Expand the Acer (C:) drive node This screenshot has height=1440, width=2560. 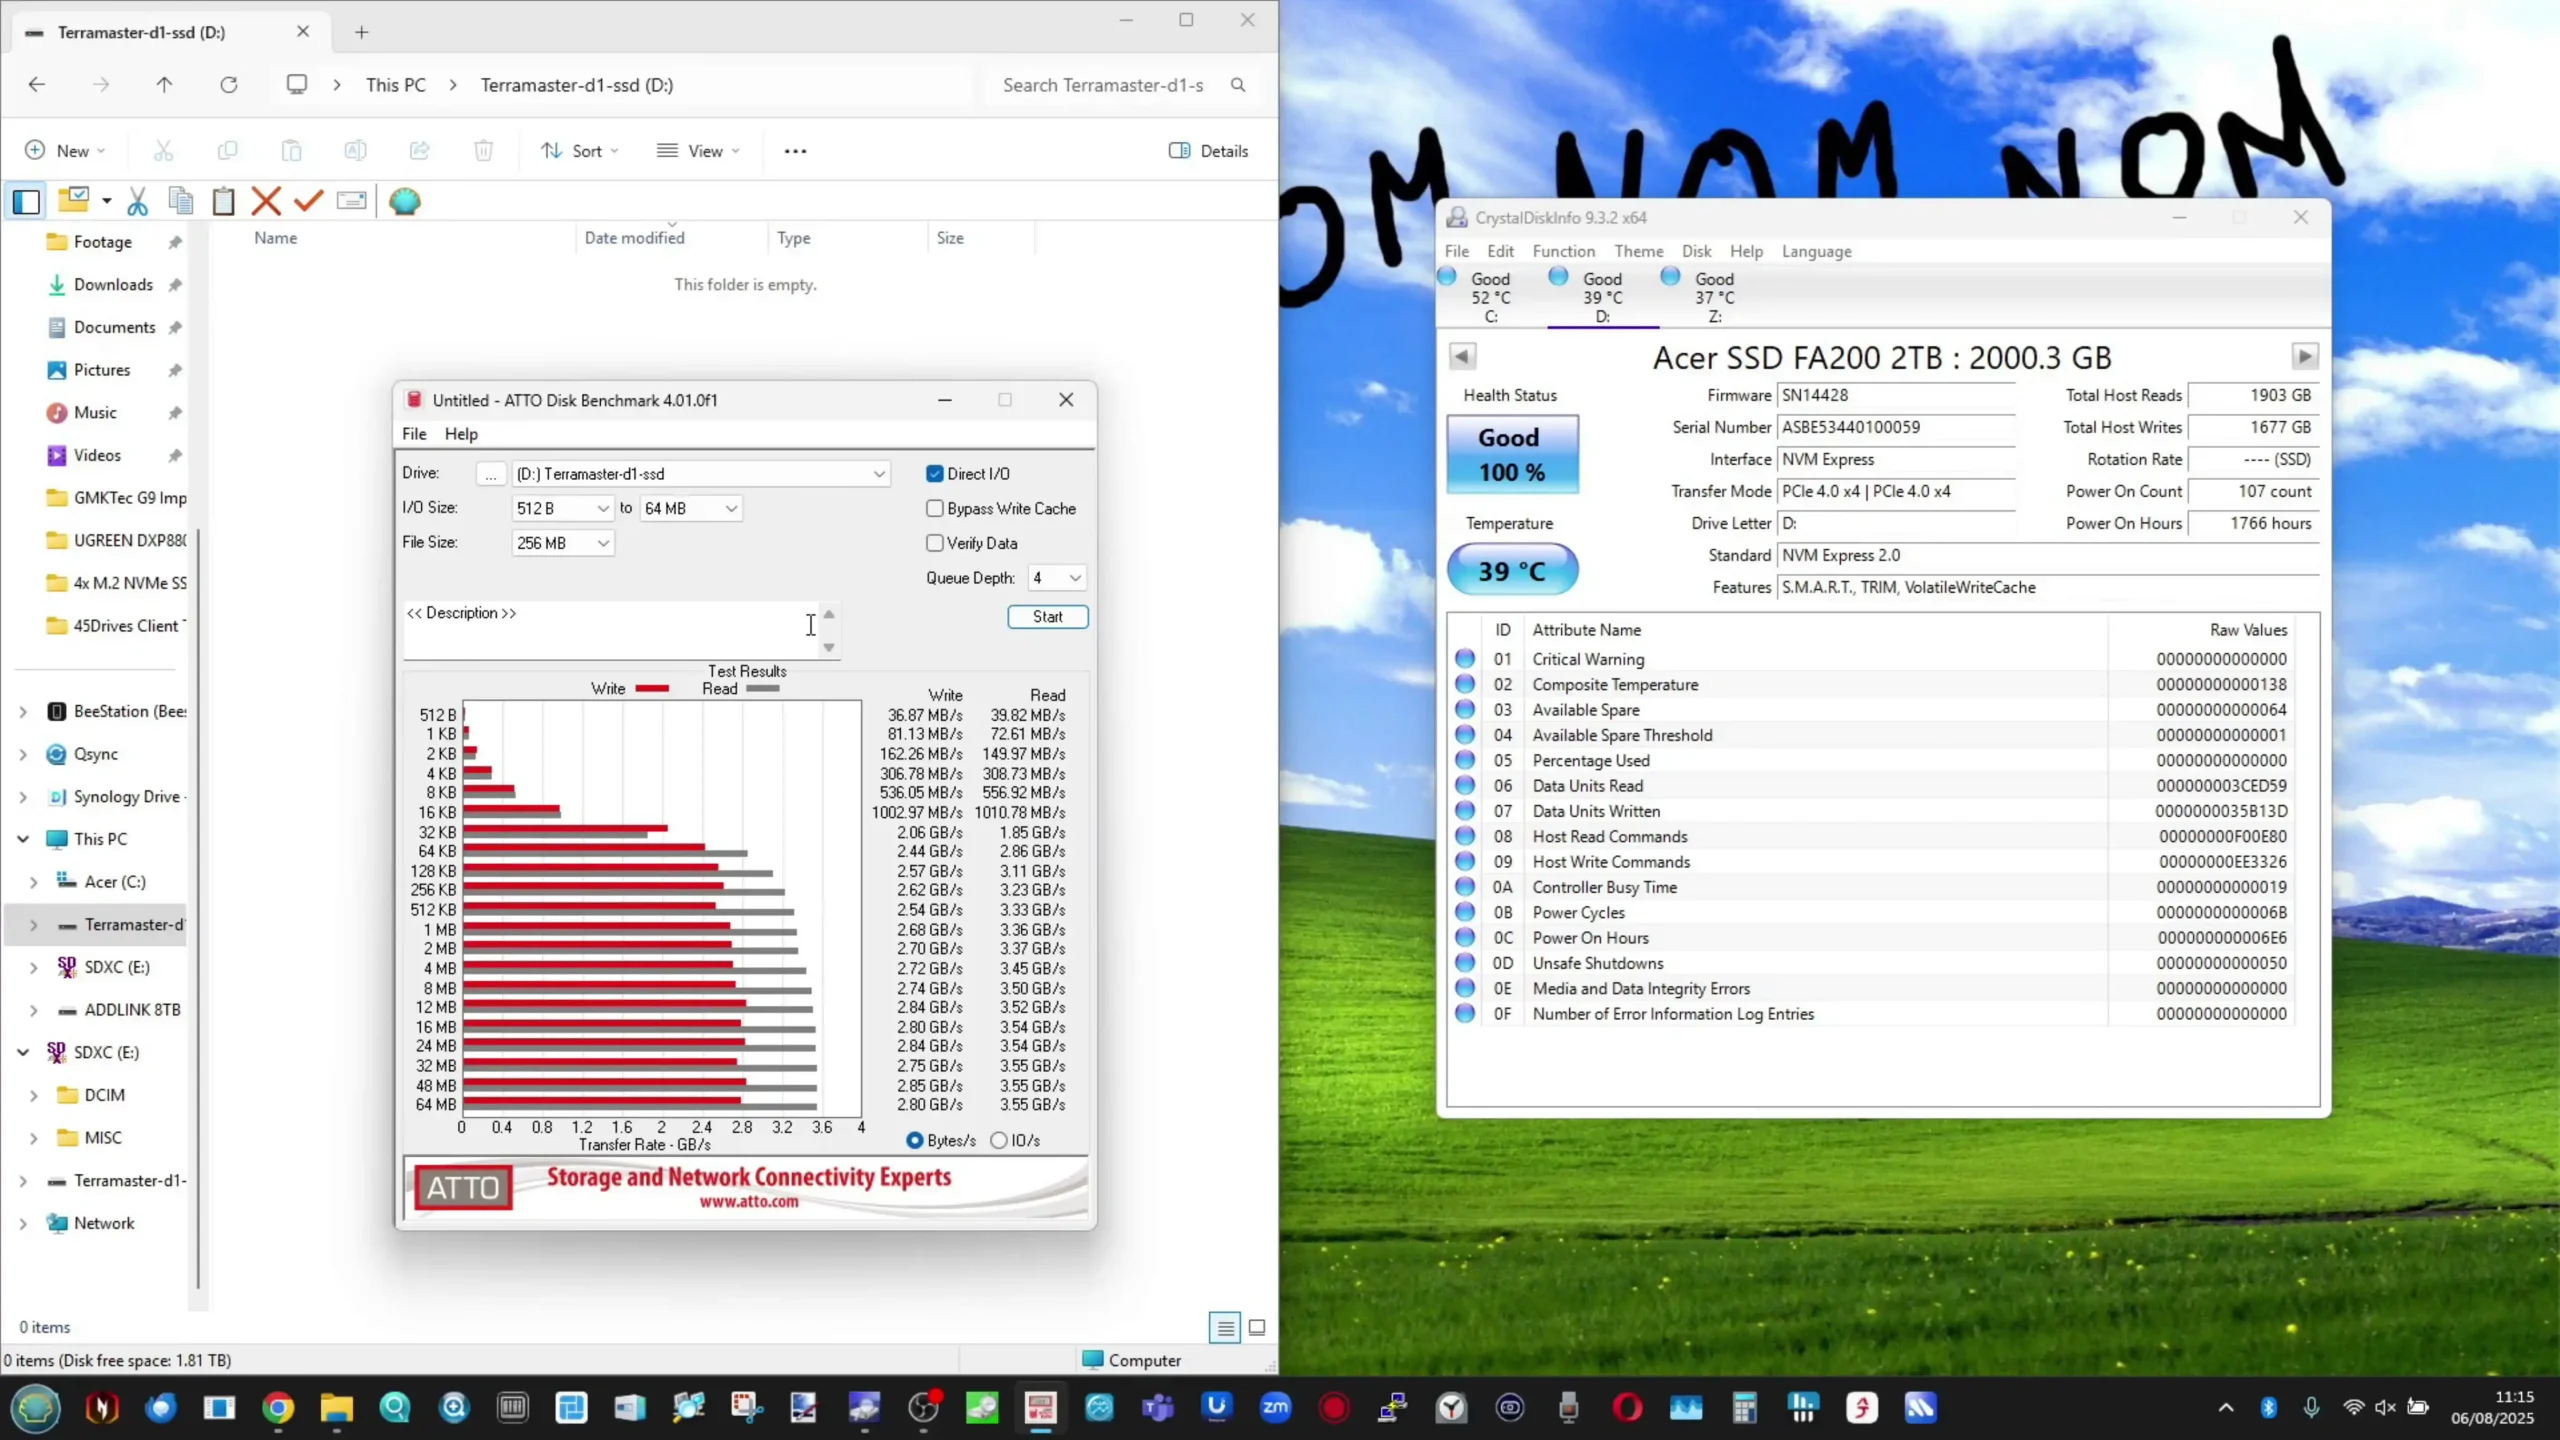[x=33, y=882]
